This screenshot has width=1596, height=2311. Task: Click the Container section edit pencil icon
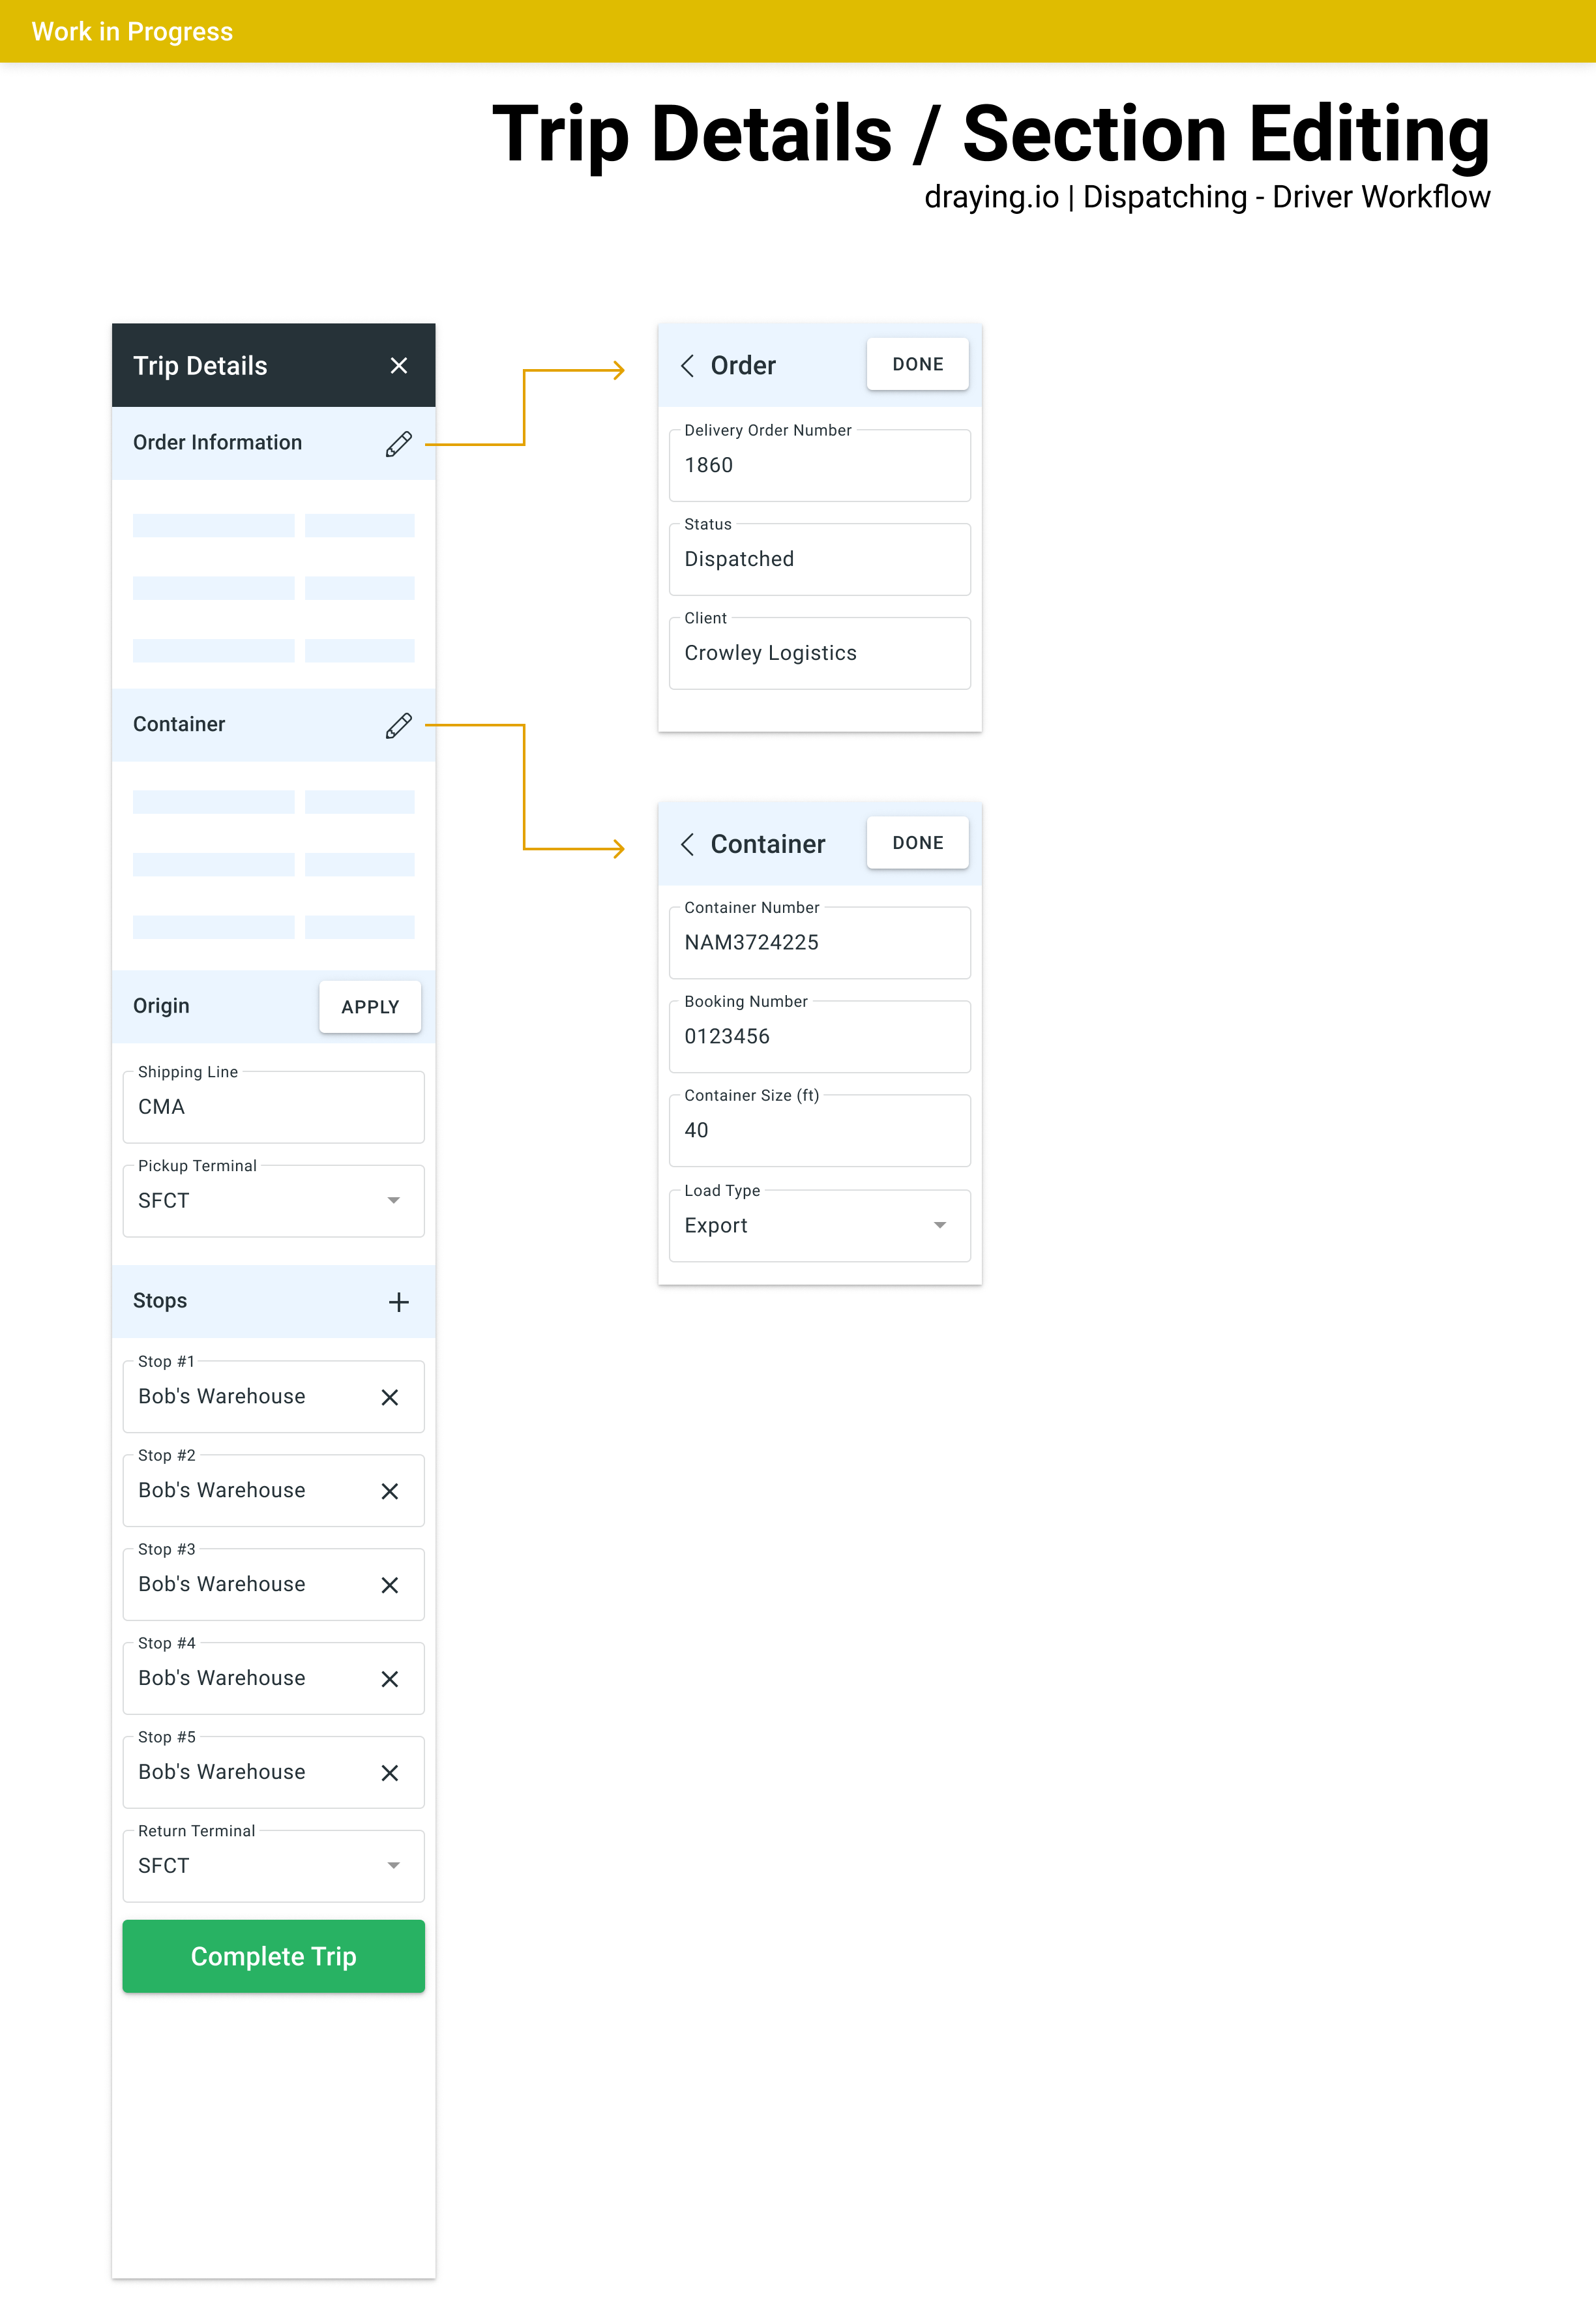coord(398,725)
